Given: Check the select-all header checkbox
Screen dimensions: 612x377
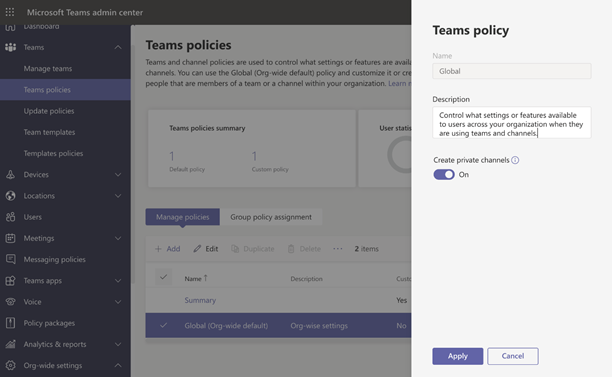Looking at the screenshot, I should pyautogui.click(x=164, y=277).
